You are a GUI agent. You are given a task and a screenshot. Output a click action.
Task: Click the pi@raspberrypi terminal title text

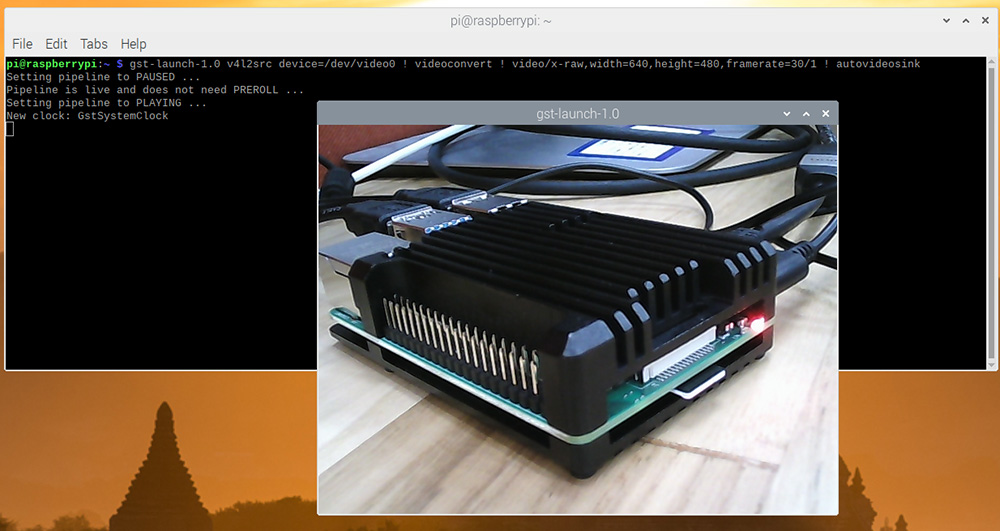[x=501, y=21]
